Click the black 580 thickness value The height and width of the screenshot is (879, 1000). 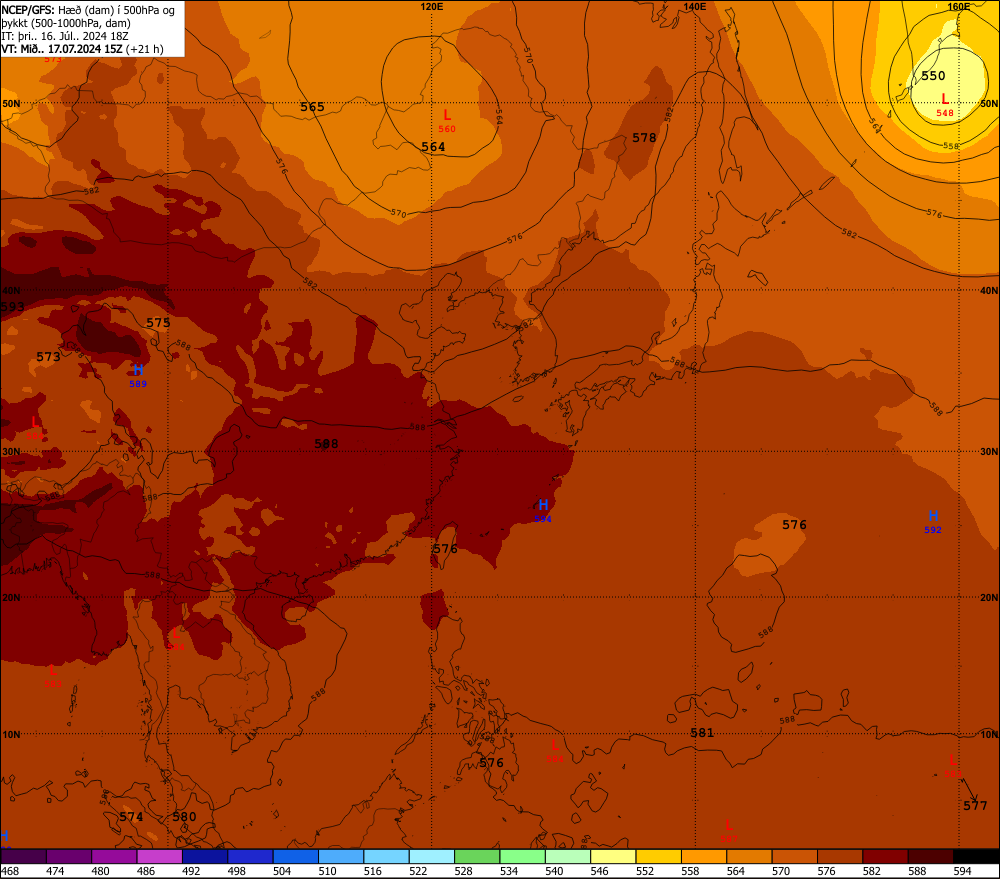point(184,816)
